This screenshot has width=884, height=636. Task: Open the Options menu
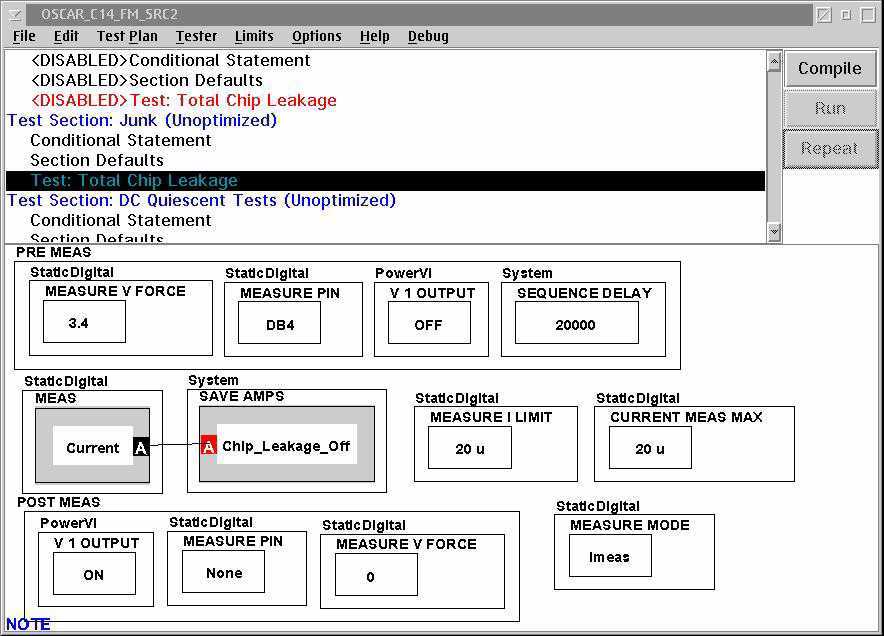click(317, 36)
